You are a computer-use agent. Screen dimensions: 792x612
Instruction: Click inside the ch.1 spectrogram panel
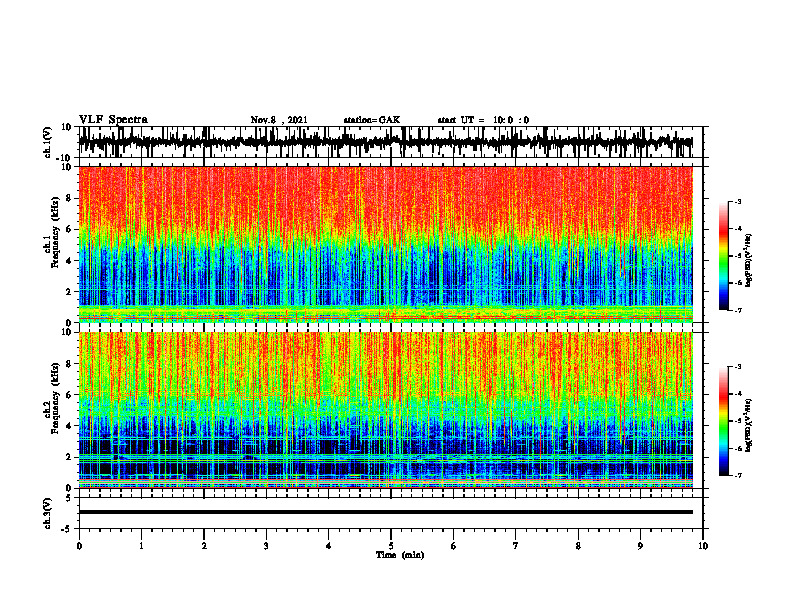click(385, 244)
